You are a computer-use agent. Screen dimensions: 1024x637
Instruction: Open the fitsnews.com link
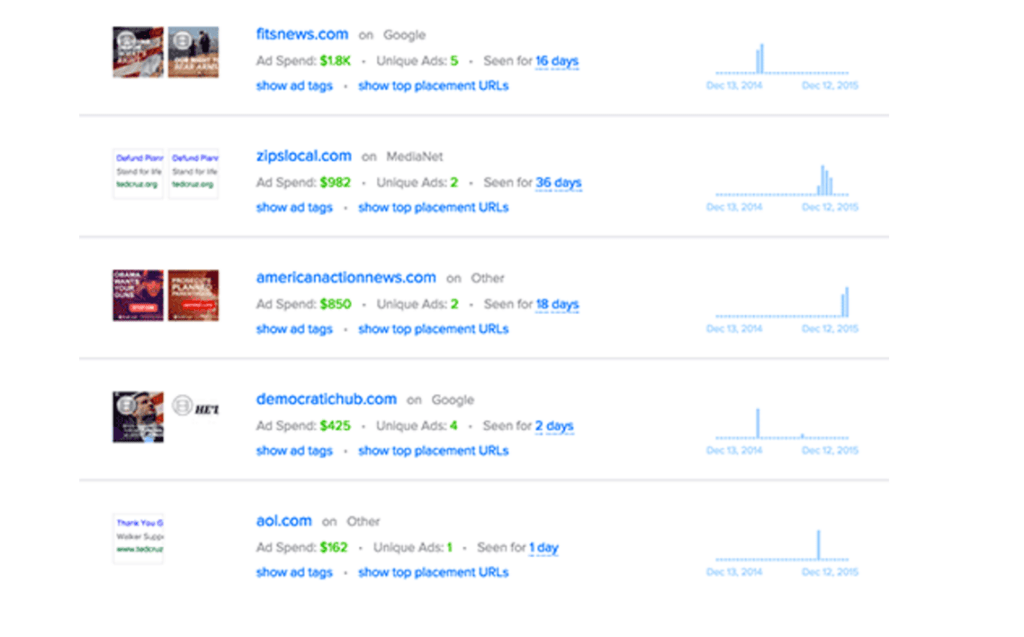(302, 34)
